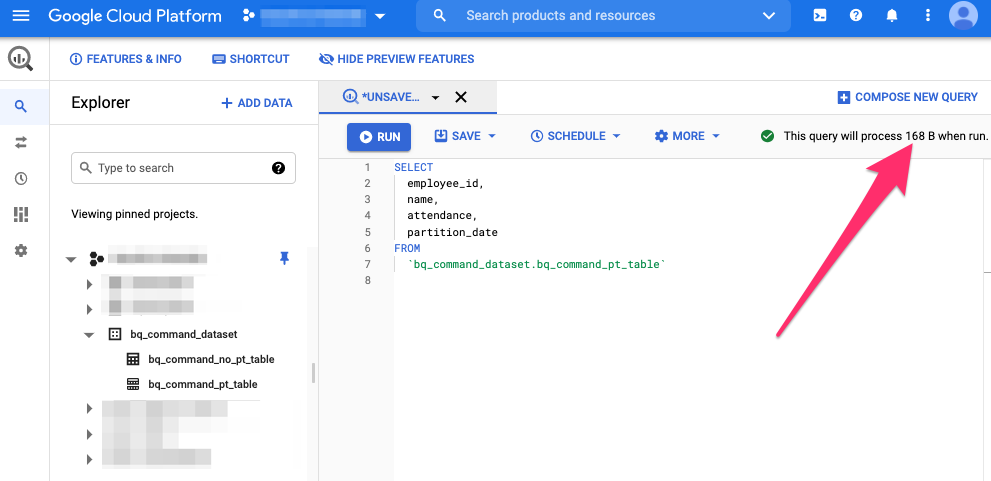The image size is (991, 481).
Task: Open the bq_command_no_pt_table table
Action: click(x=211, y=360)
